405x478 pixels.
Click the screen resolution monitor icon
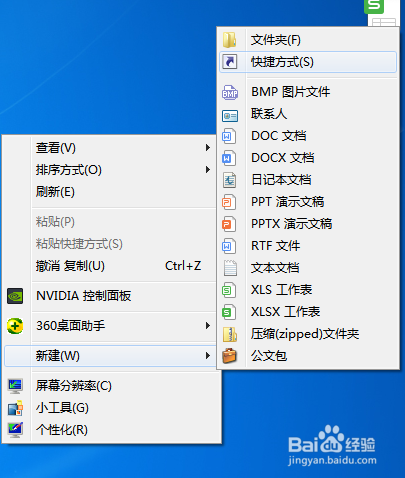(15, 386)
